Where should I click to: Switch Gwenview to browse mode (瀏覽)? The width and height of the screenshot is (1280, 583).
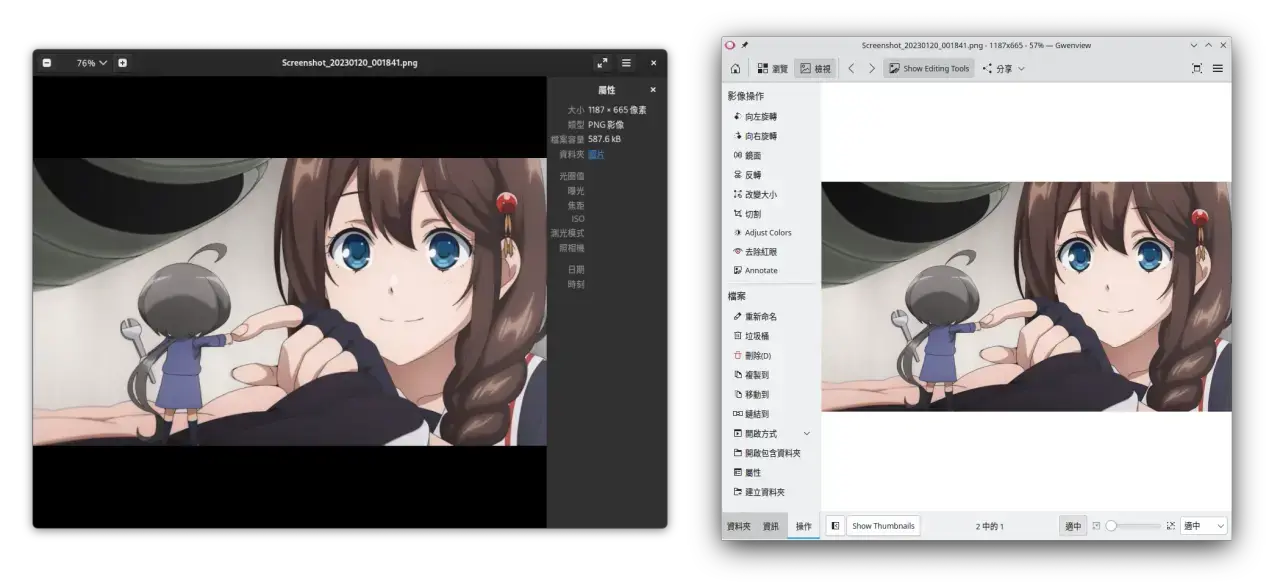click(x=772, y=68)
